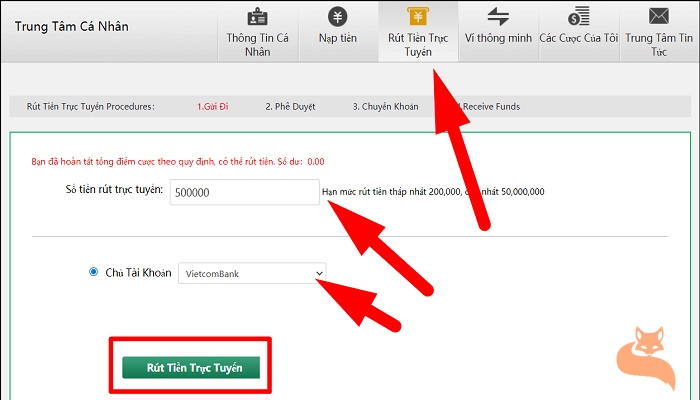Click the Rút Tiền Trực Tuyến Procedures label
The image size is (700, 400).
tap(91, 107)
